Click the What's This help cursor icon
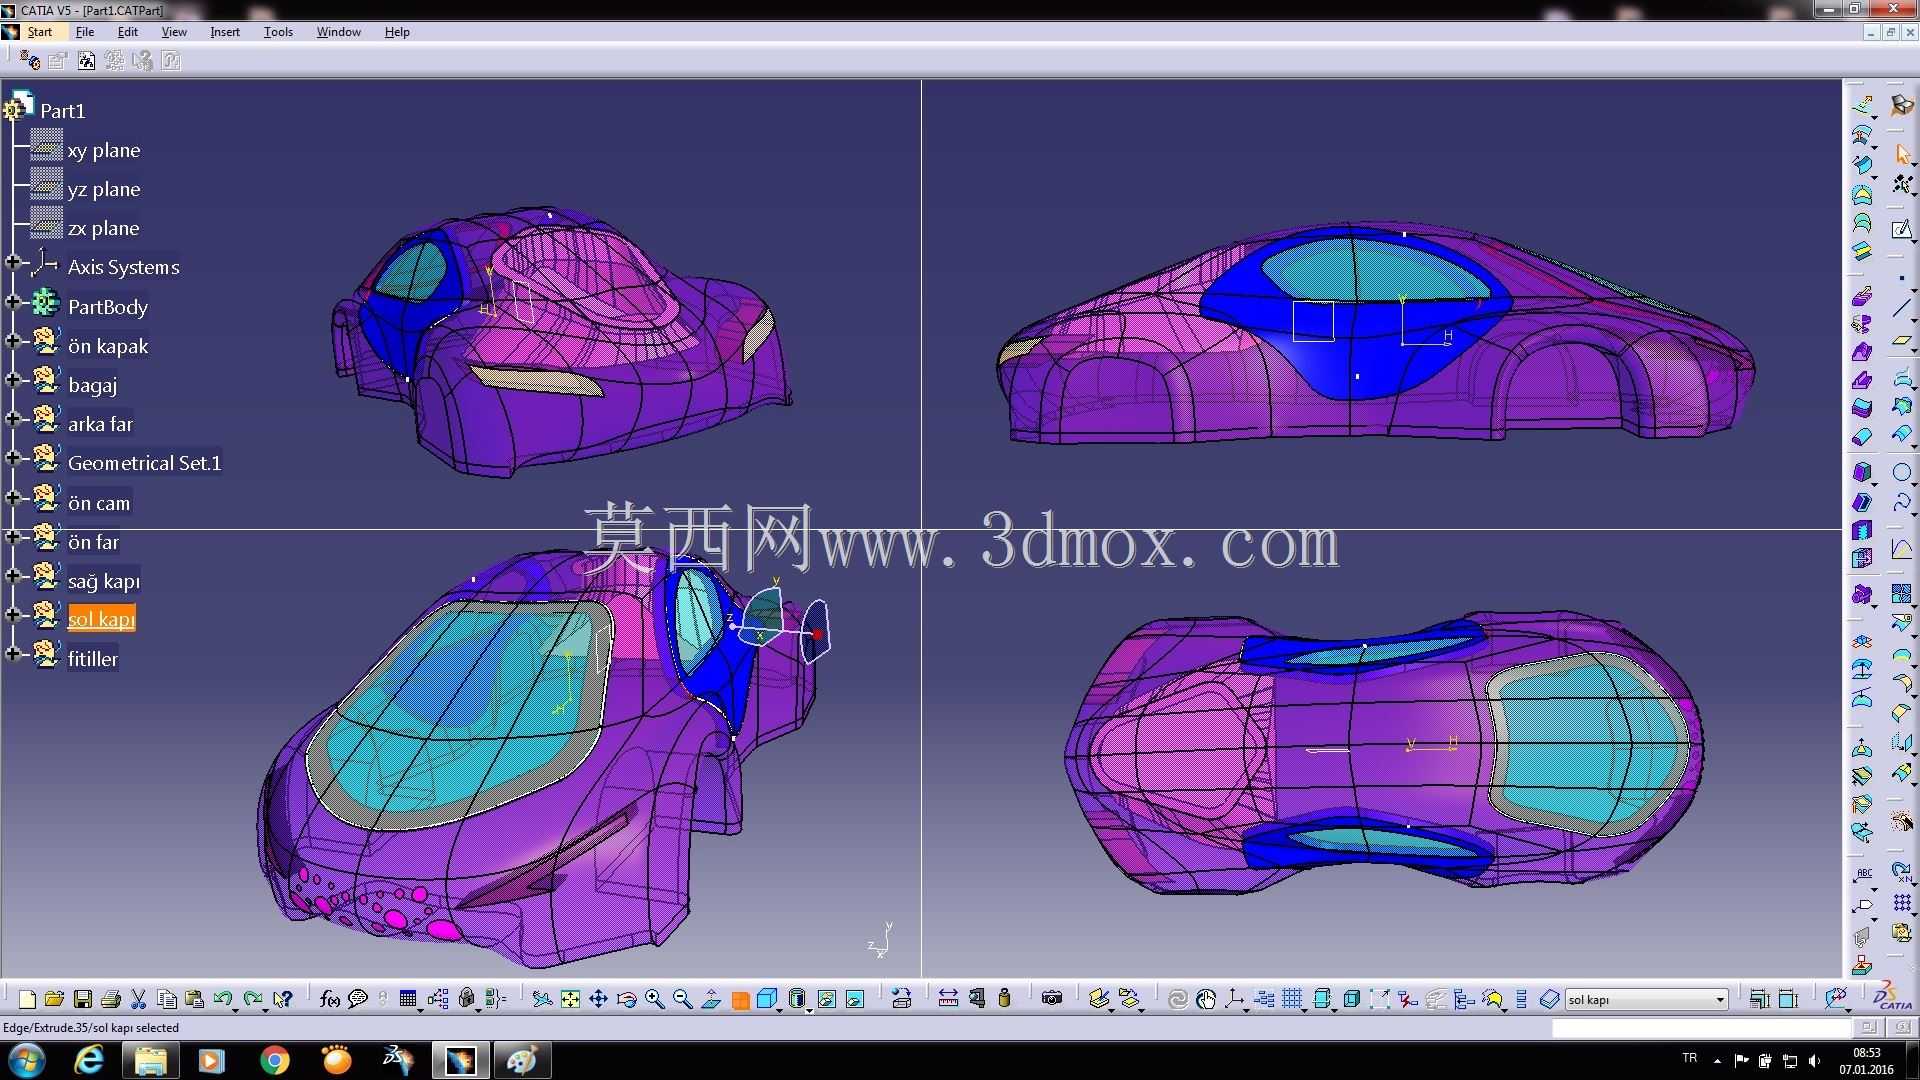Image resolution: width=1920 pixels, height=1080 pixels. click(x=283, y=998)
